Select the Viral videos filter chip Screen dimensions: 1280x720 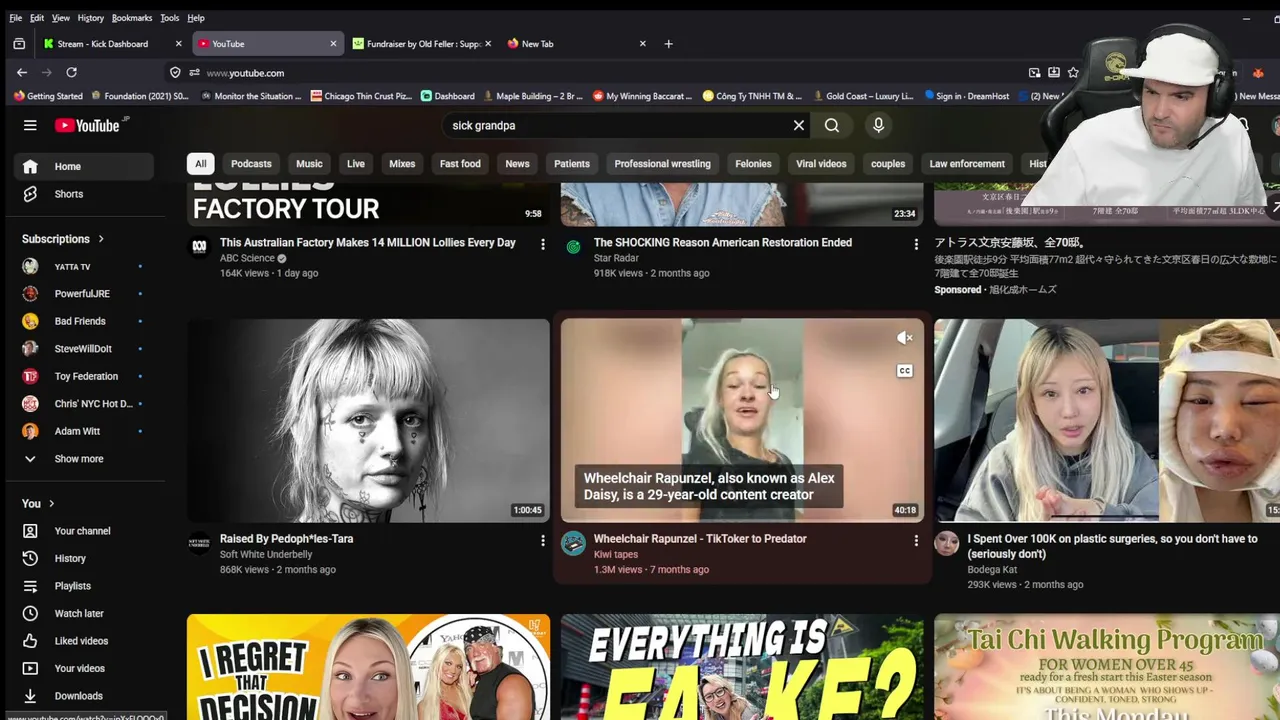coord(821,164)
